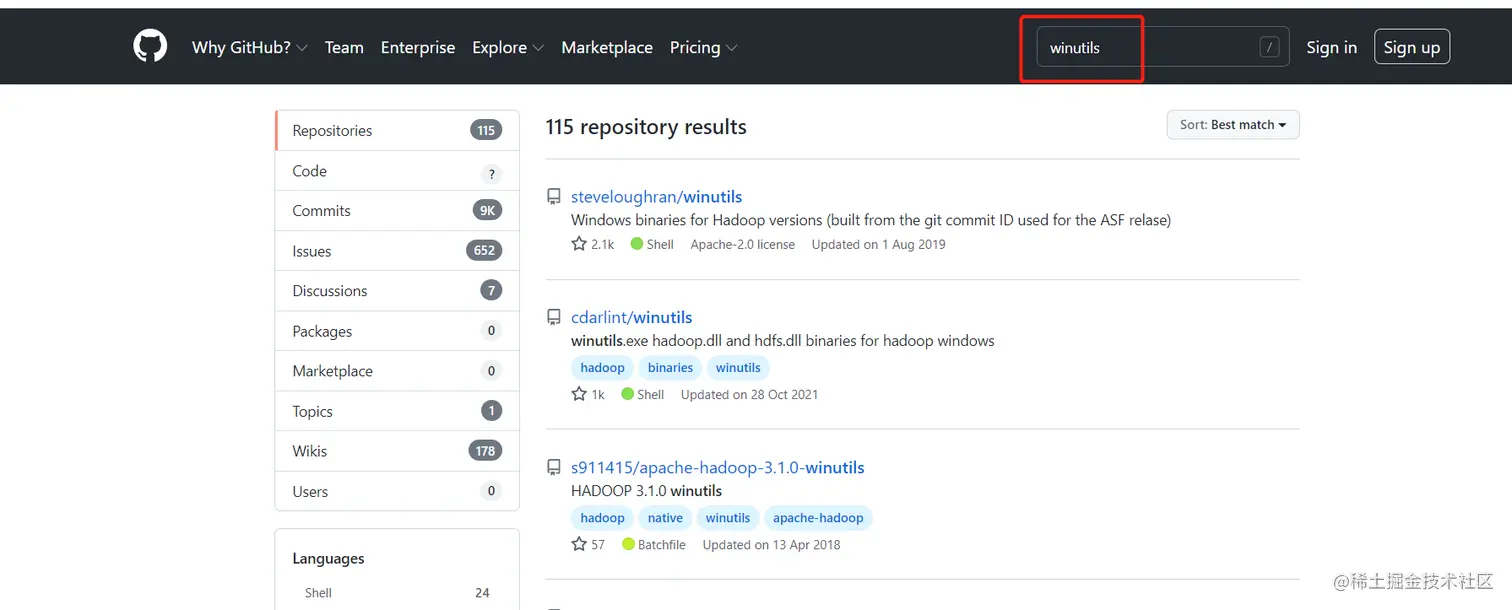1512x610 pixels.
Task: Click repo icon beside steveloughran/winutils
Action: (x=553, y=197)
